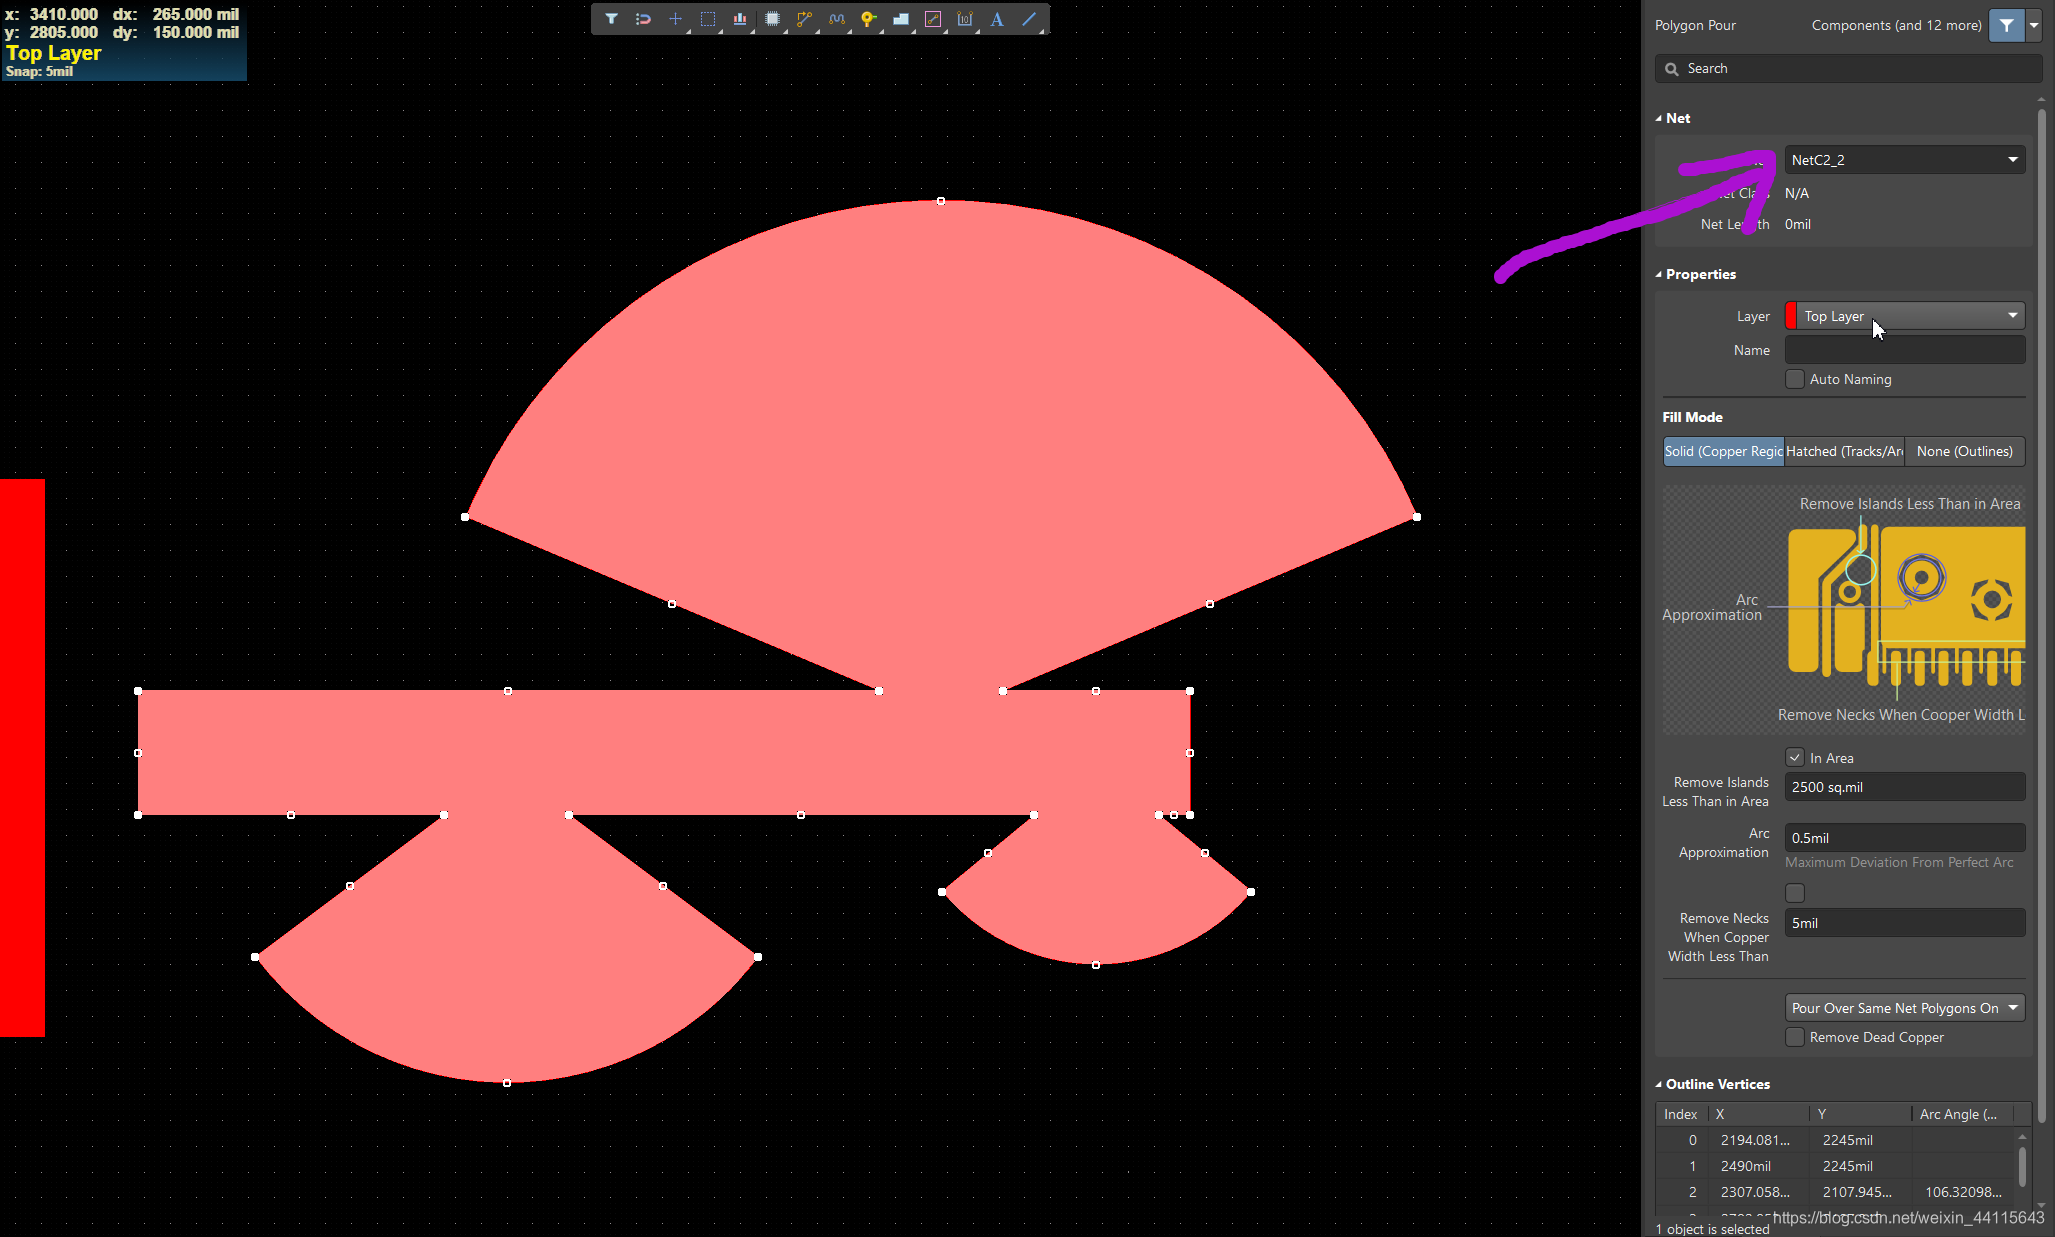Activate the interactive routing tool
The image size is (2055, 1237).
[x=804, y=19]
